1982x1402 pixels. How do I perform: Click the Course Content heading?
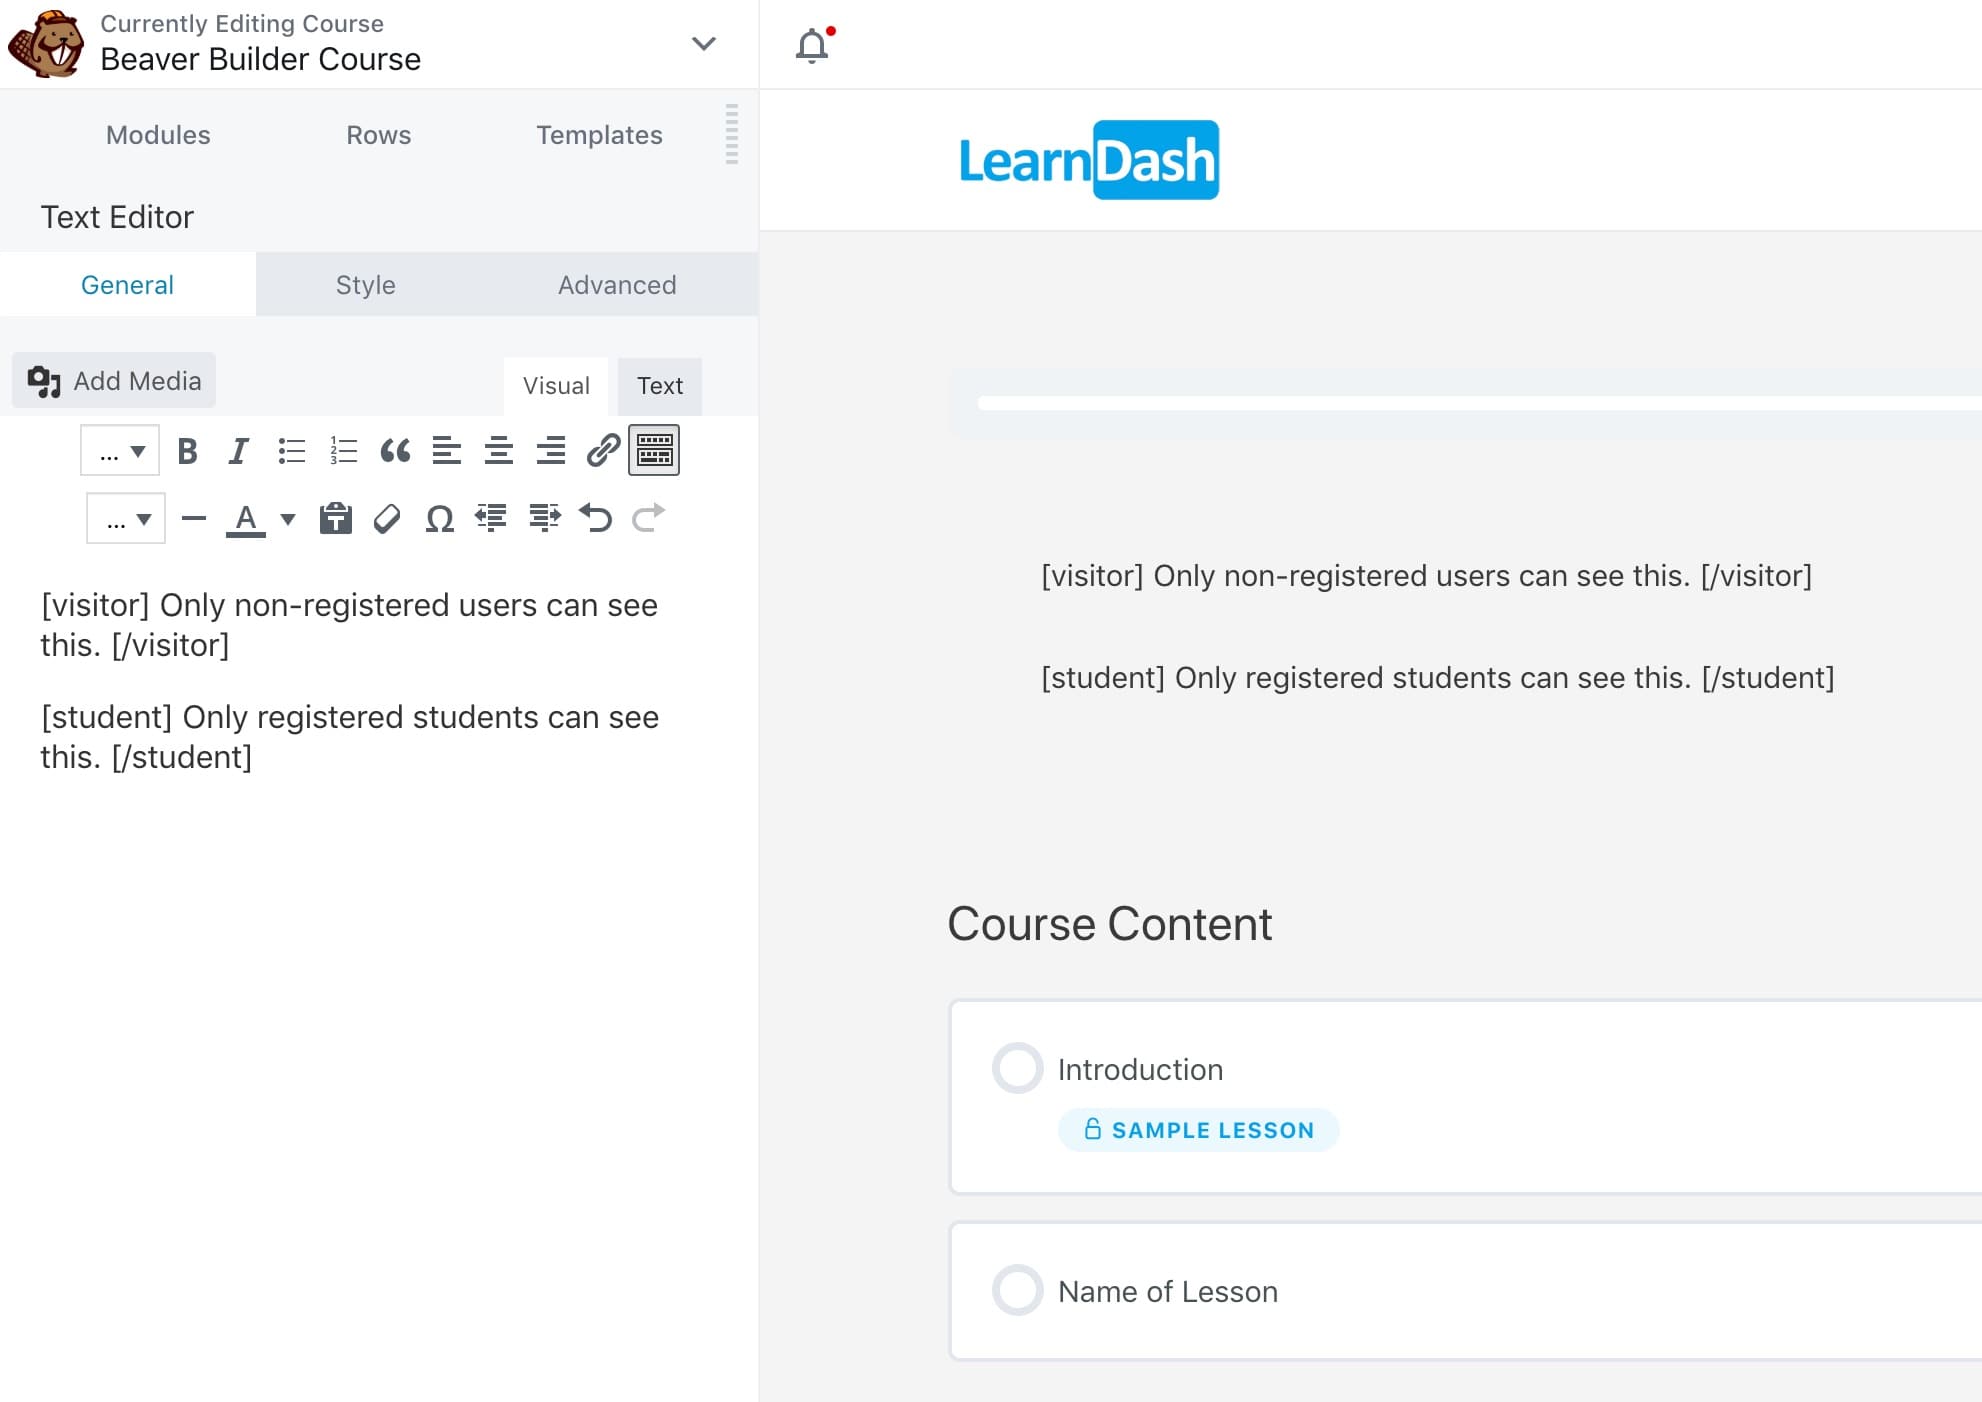pos(1110,924)
